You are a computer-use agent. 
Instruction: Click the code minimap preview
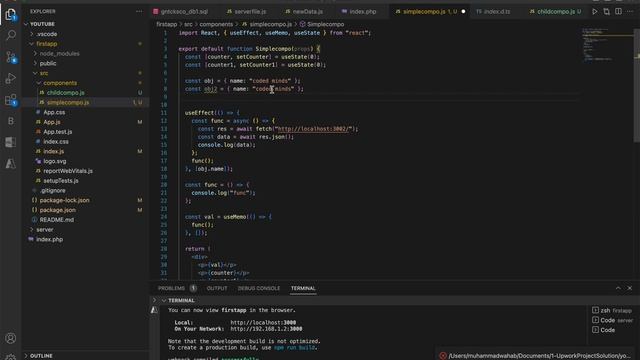coord(606,45)
